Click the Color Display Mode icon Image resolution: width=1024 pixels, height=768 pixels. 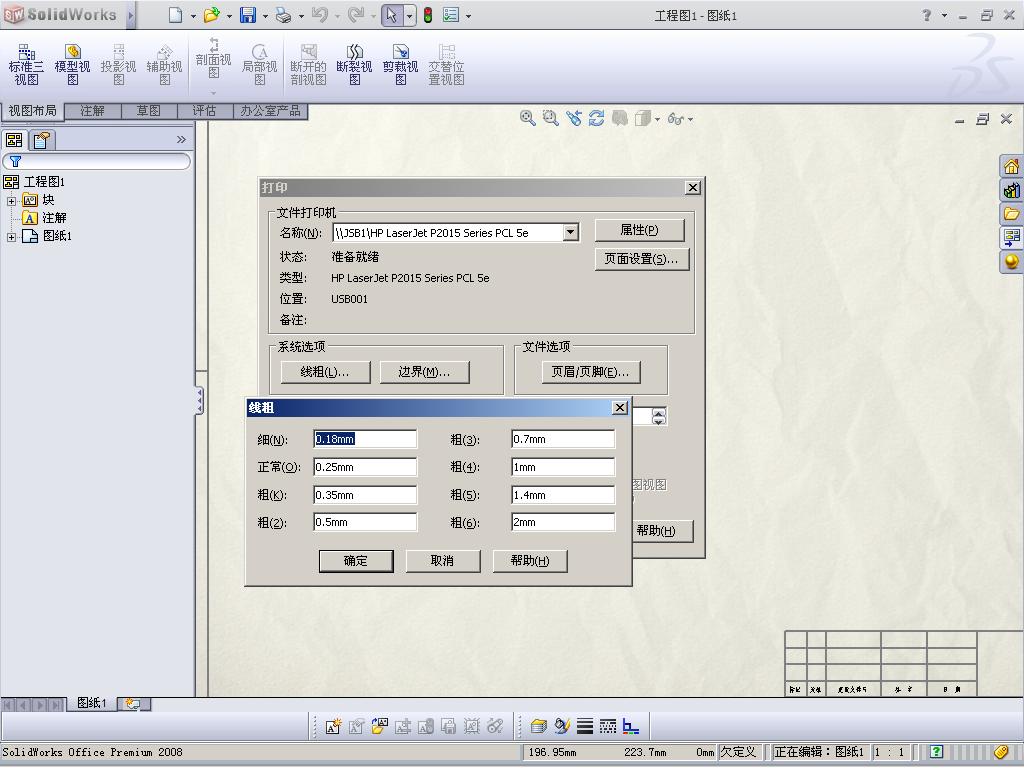[x=631, y=726]
